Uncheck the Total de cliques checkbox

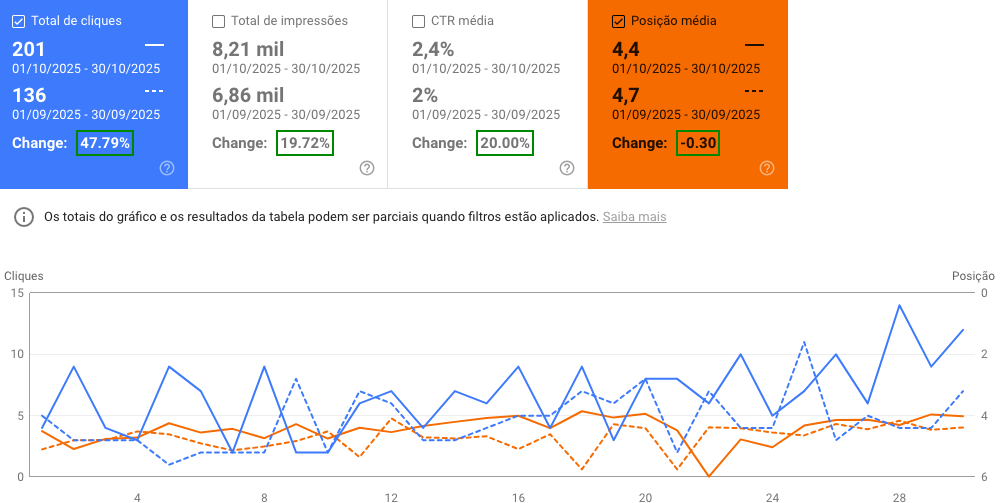(19, 21)
